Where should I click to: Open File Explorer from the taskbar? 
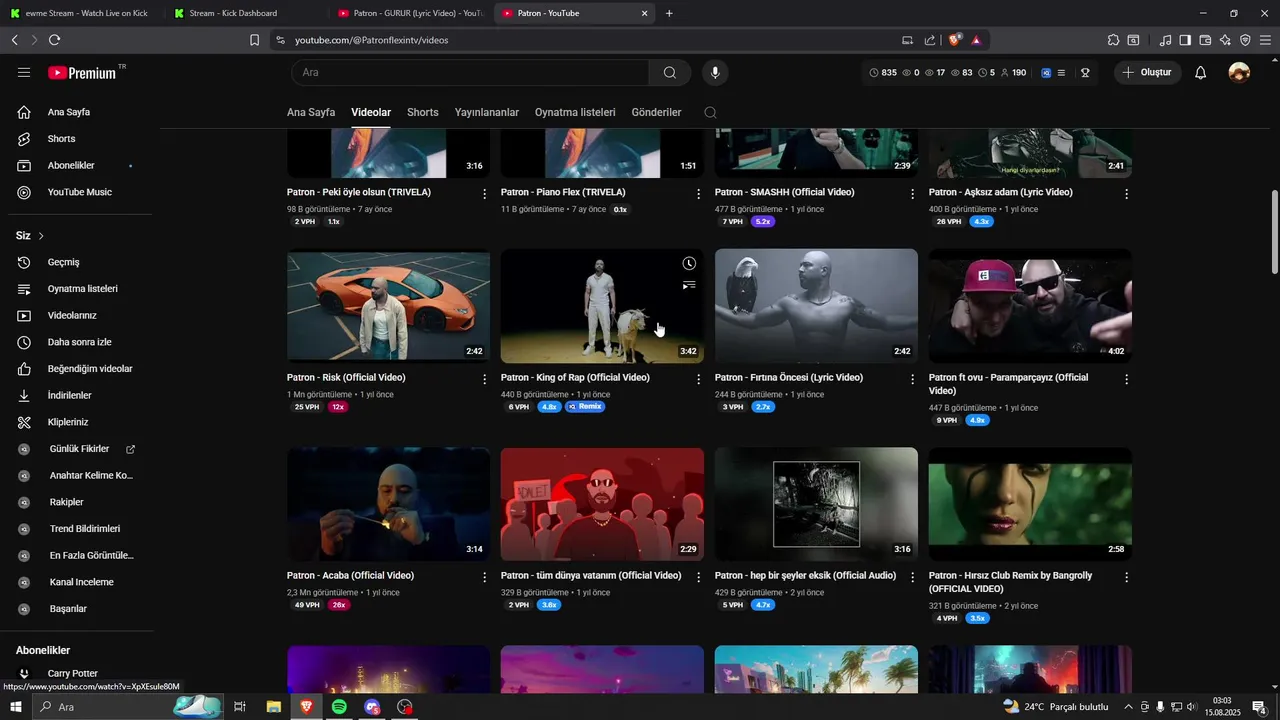pyautogui.click(x=273, y=707)
